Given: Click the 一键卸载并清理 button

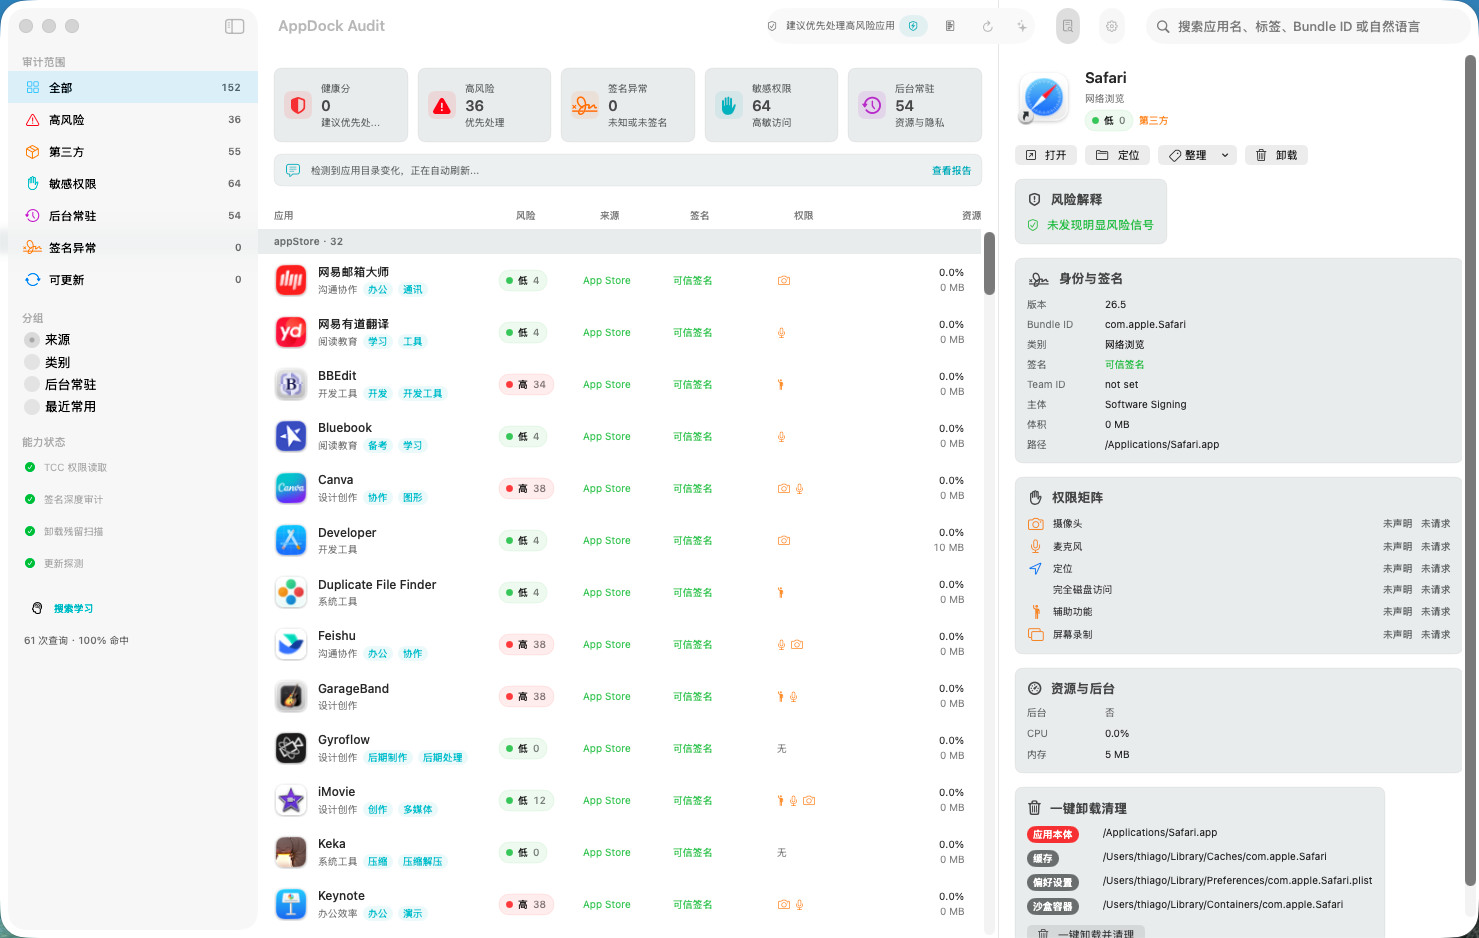Looking at the screenshot, I should [x=1086, y=932].
